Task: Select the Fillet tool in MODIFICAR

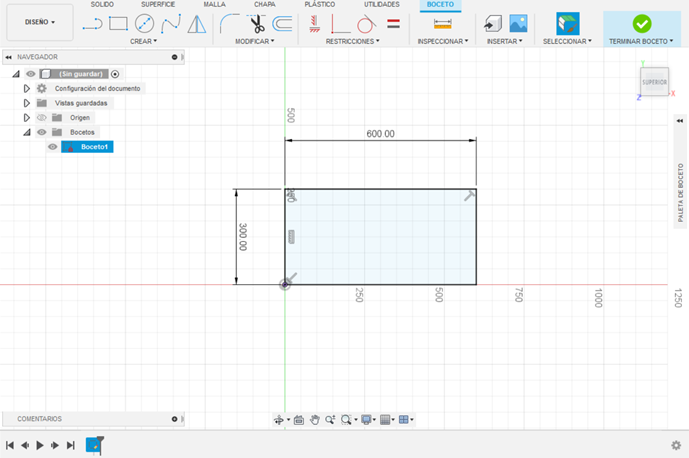Action: click(229, 24)
